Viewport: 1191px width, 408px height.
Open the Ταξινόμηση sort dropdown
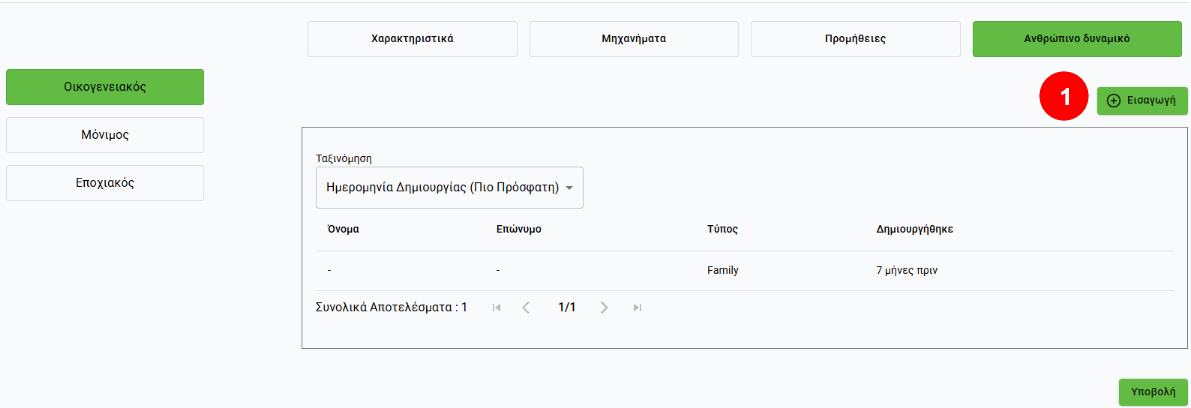449,188
